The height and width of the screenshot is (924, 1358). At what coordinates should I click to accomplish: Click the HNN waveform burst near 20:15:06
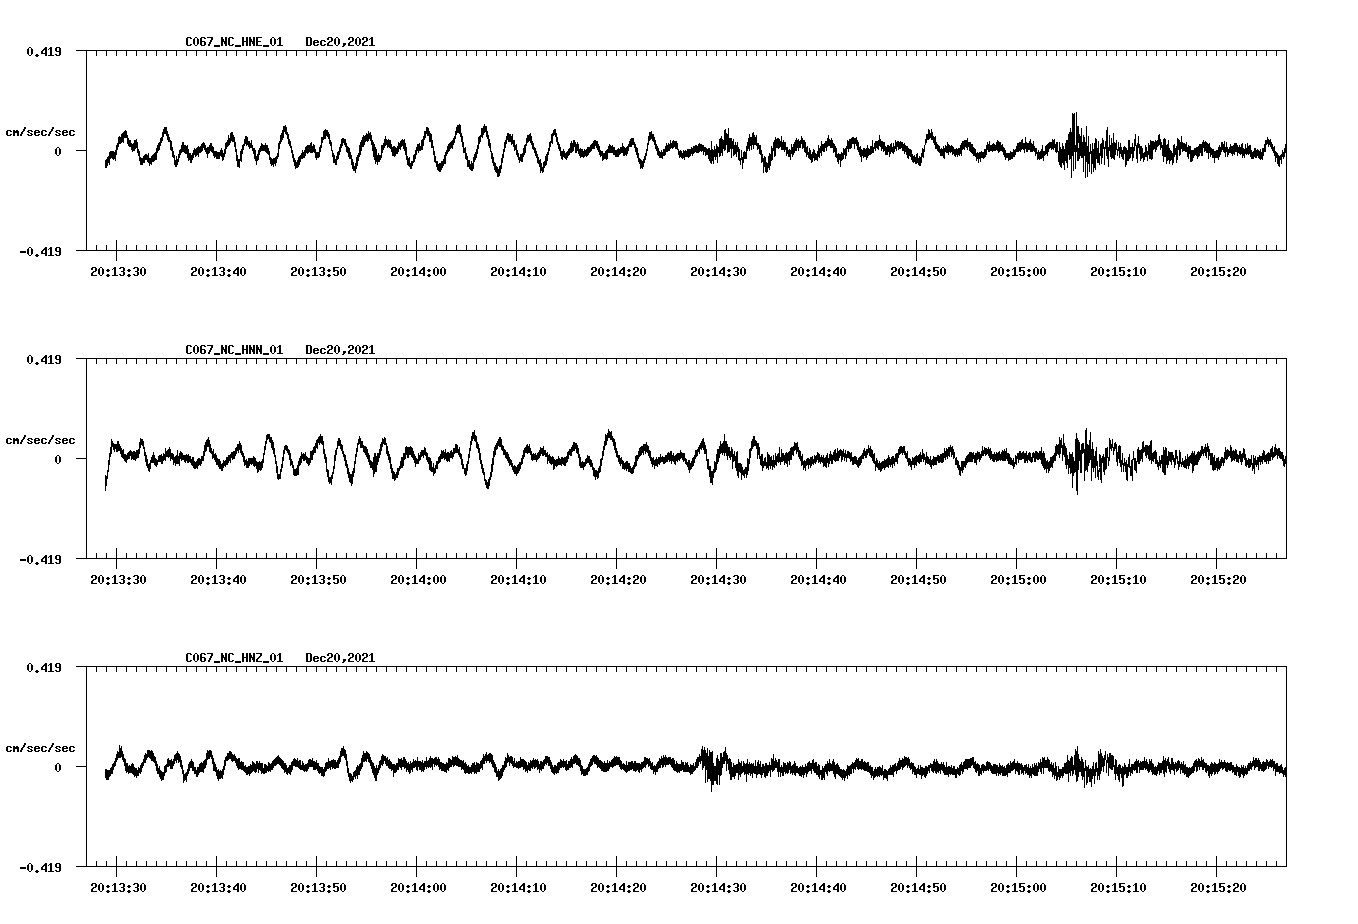click(x=1080, y=460)
